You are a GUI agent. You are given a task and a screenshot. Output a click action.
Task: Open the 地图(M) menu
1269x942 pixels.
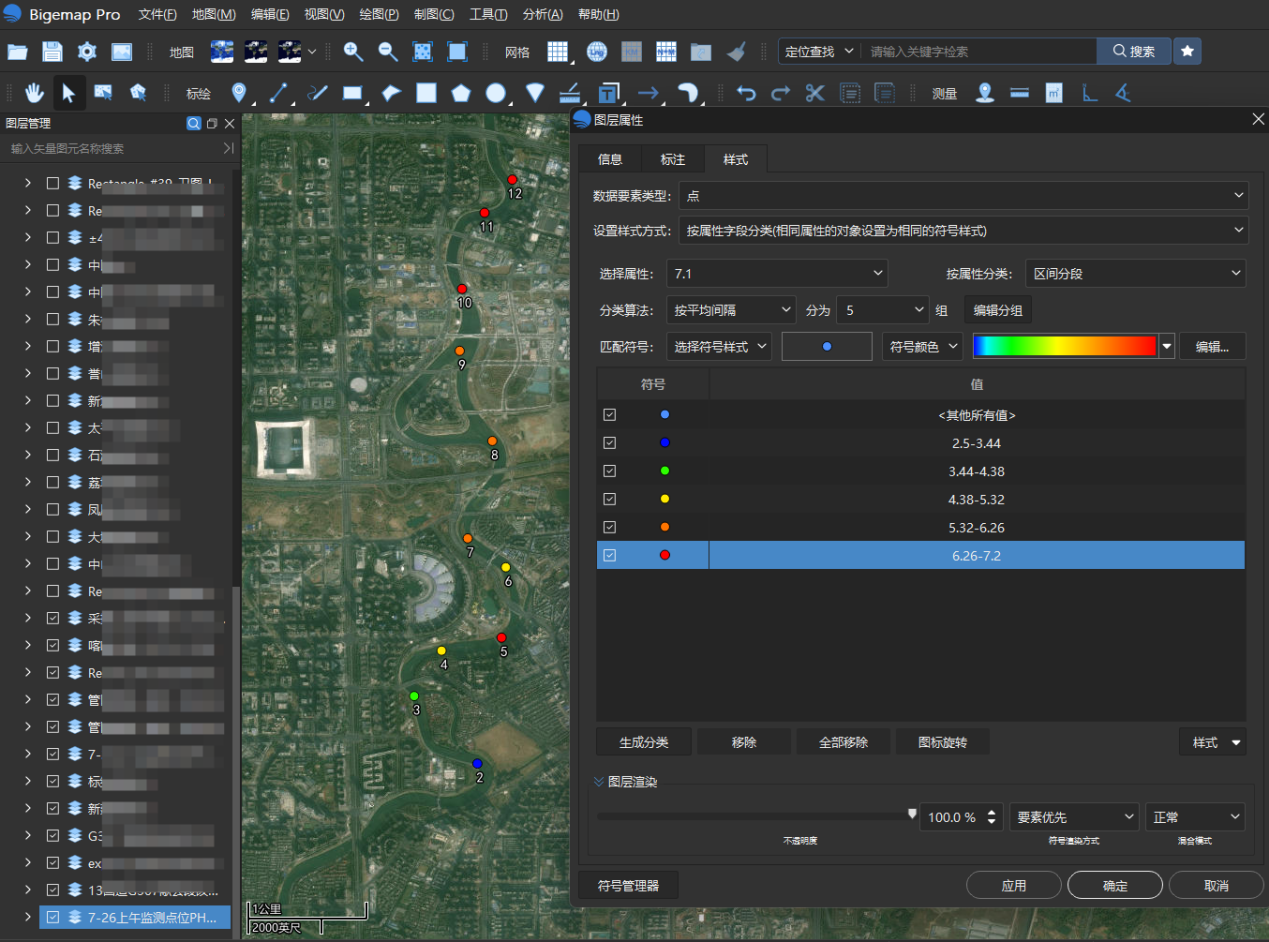(x=214, y=15)
